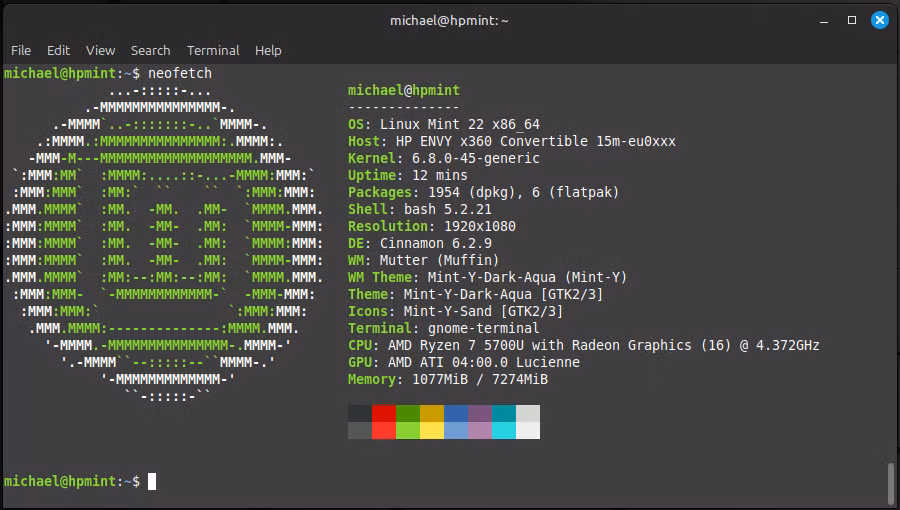Screen dimensions: 900x510
Task: Open the File menu
Action: (x=21, y=50)
